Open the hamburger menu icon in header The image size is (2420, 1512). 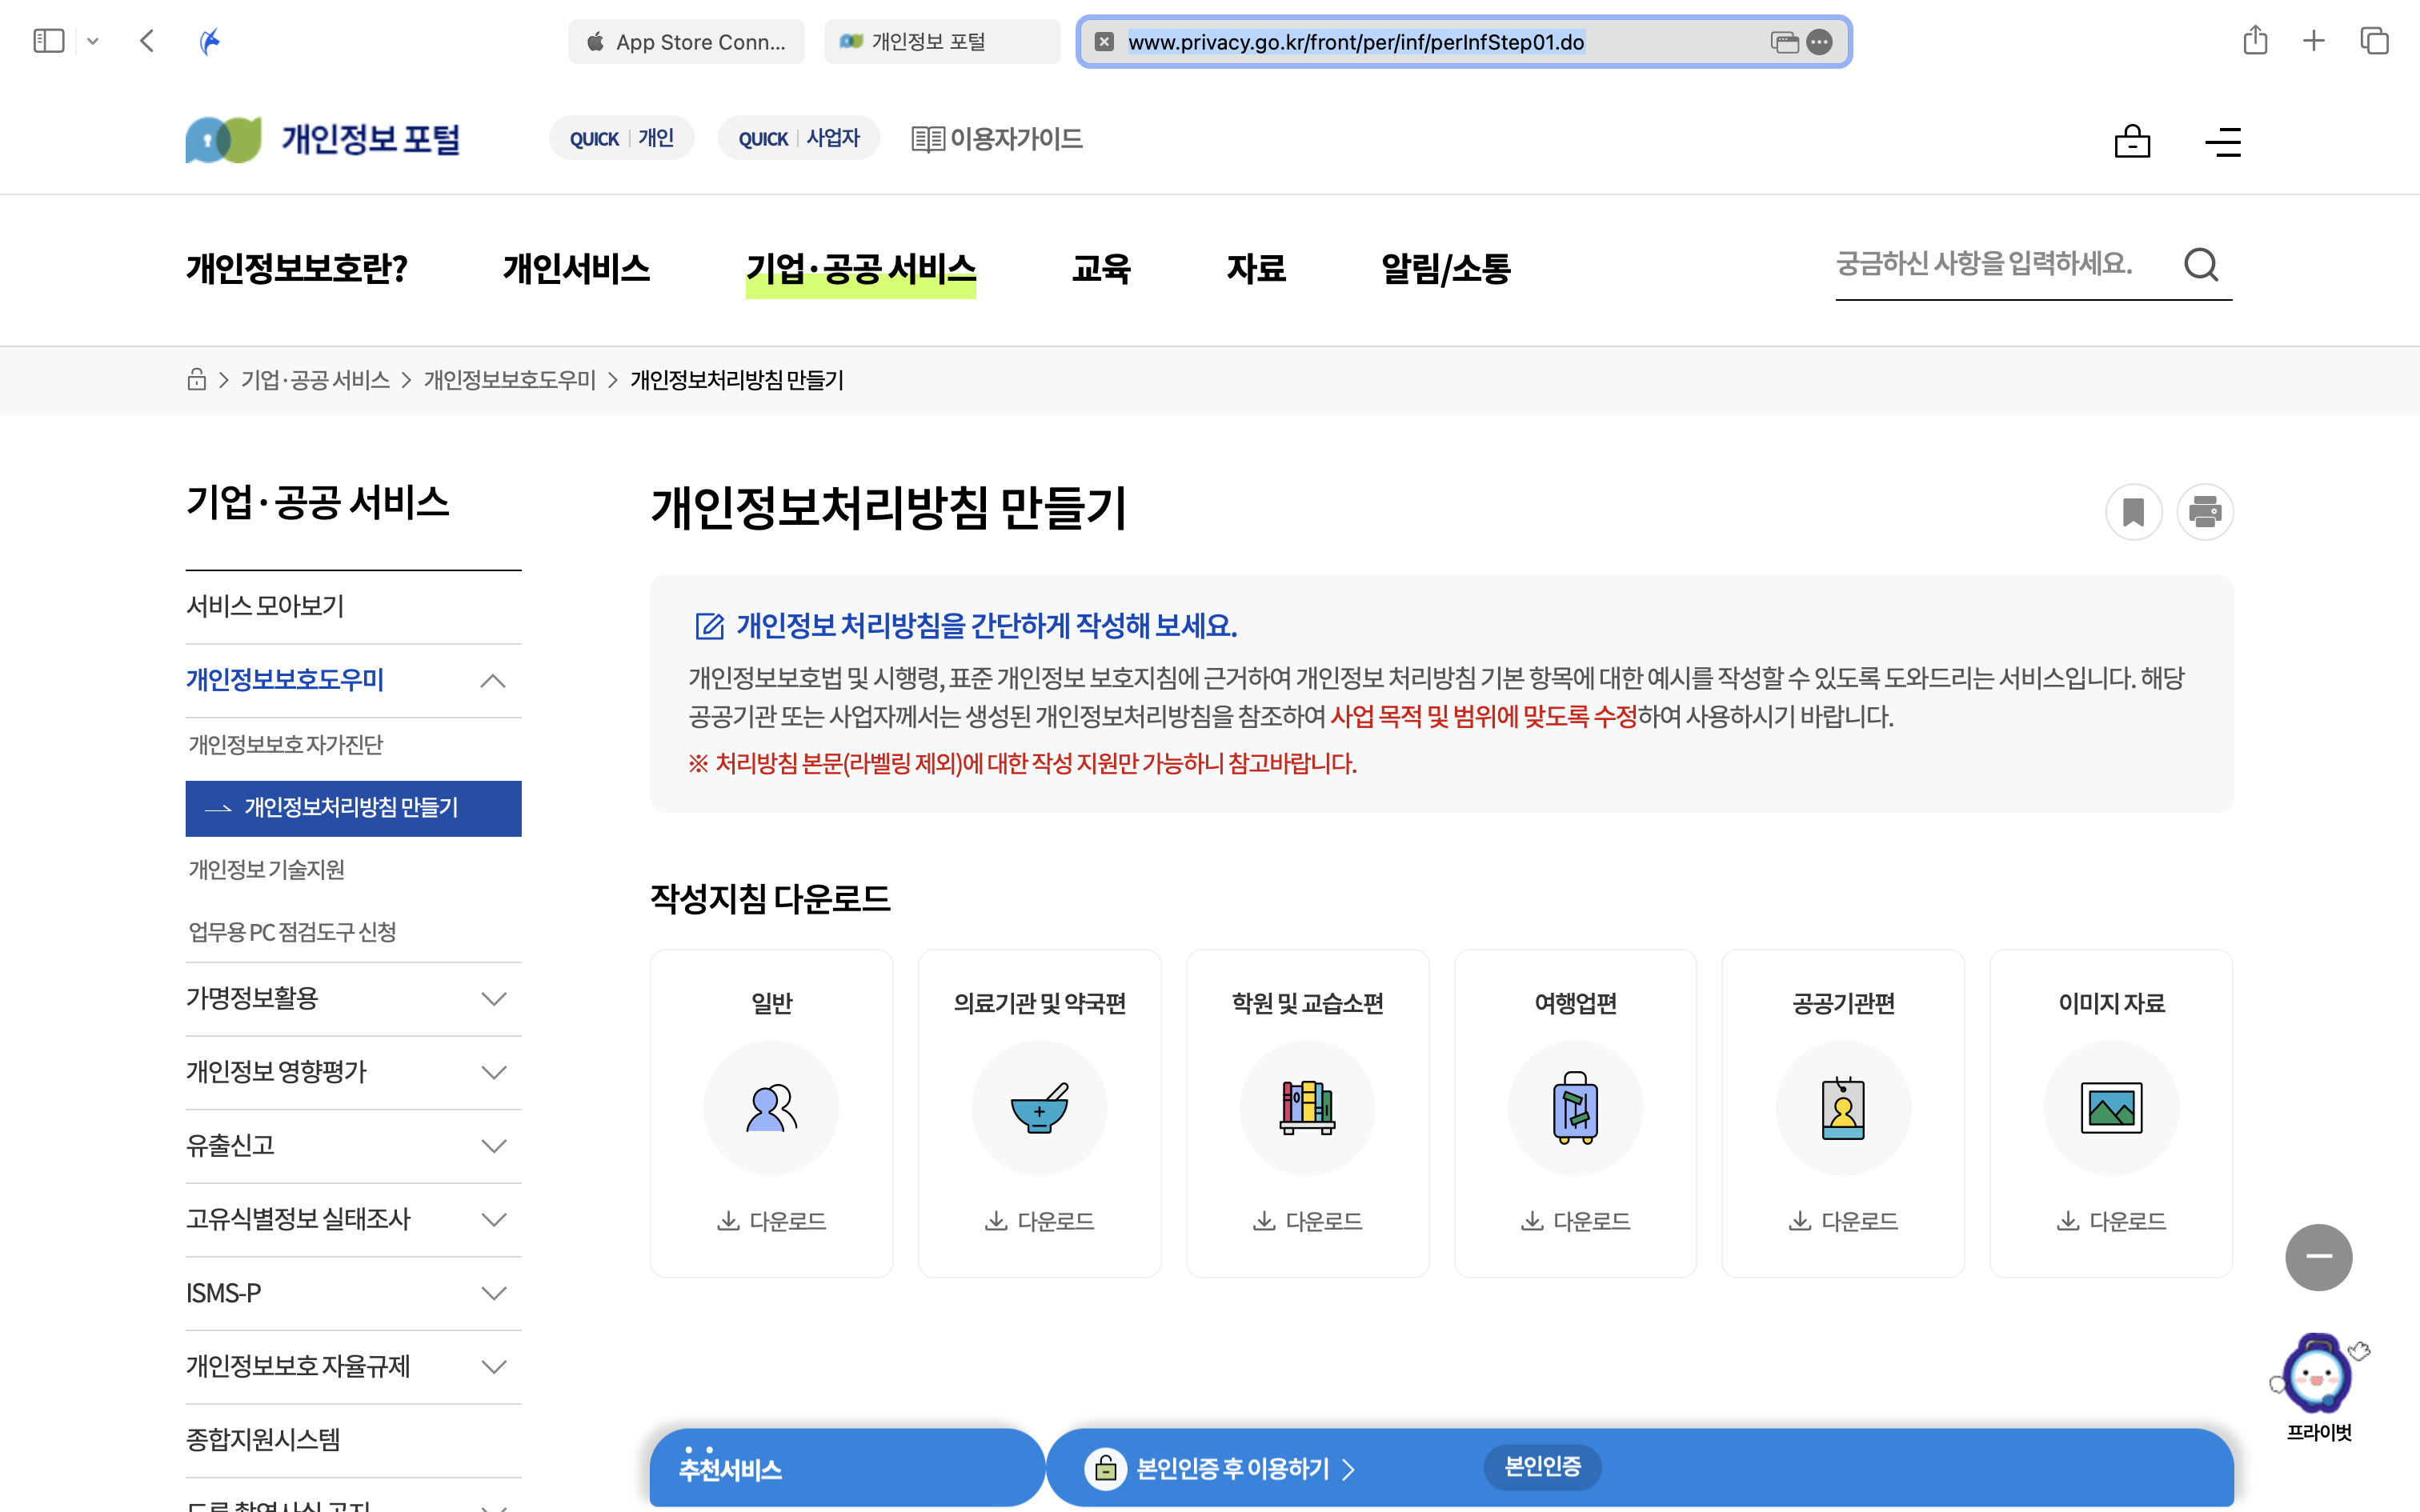[x=2223, y=142]
